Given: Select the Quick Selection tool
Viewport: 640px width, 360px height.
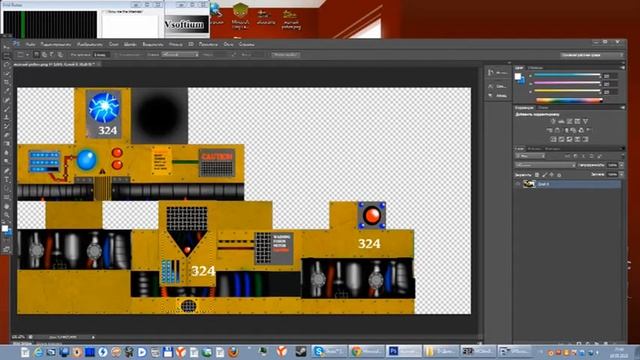Looking at the screenshot, I should pyautogui.click(x=7, y=73).
